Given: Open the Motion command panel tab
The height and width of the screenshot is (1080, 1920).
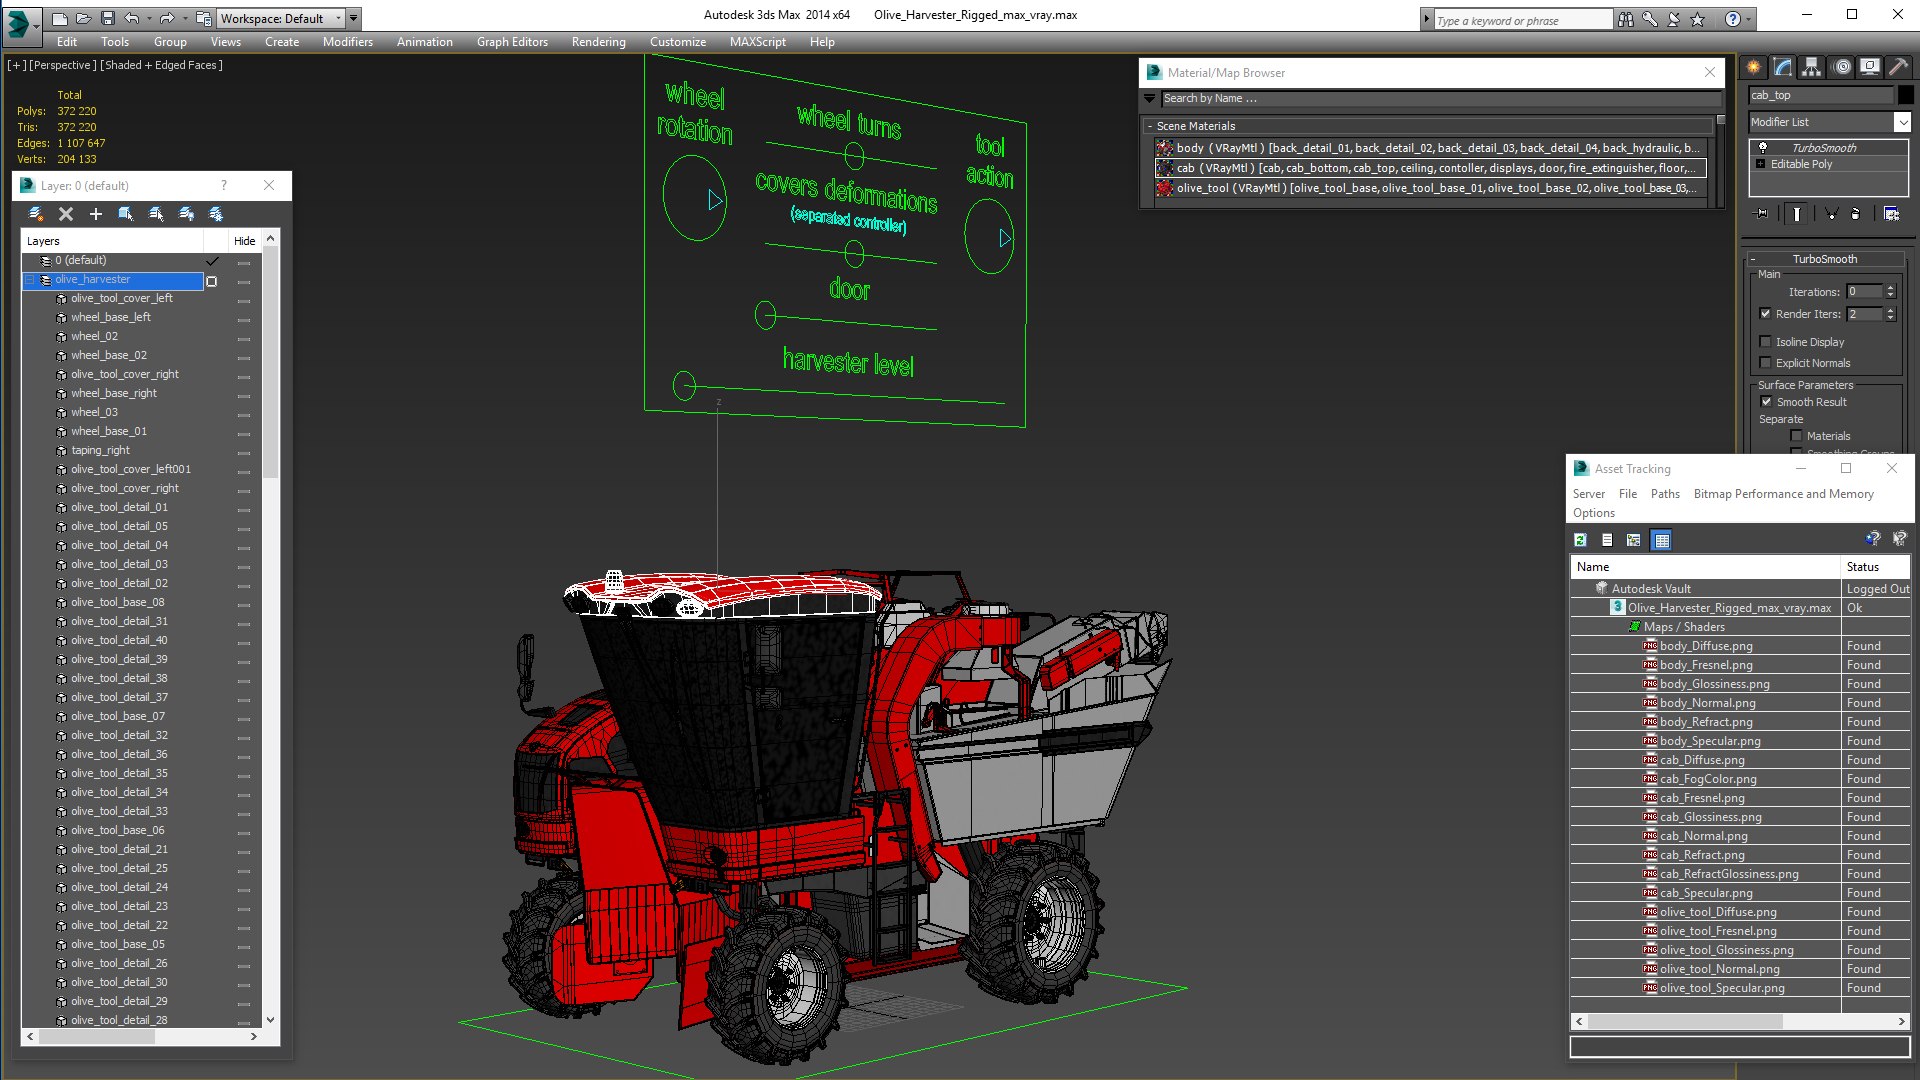Looking at the screenshot, I should tap(1842, 67).
